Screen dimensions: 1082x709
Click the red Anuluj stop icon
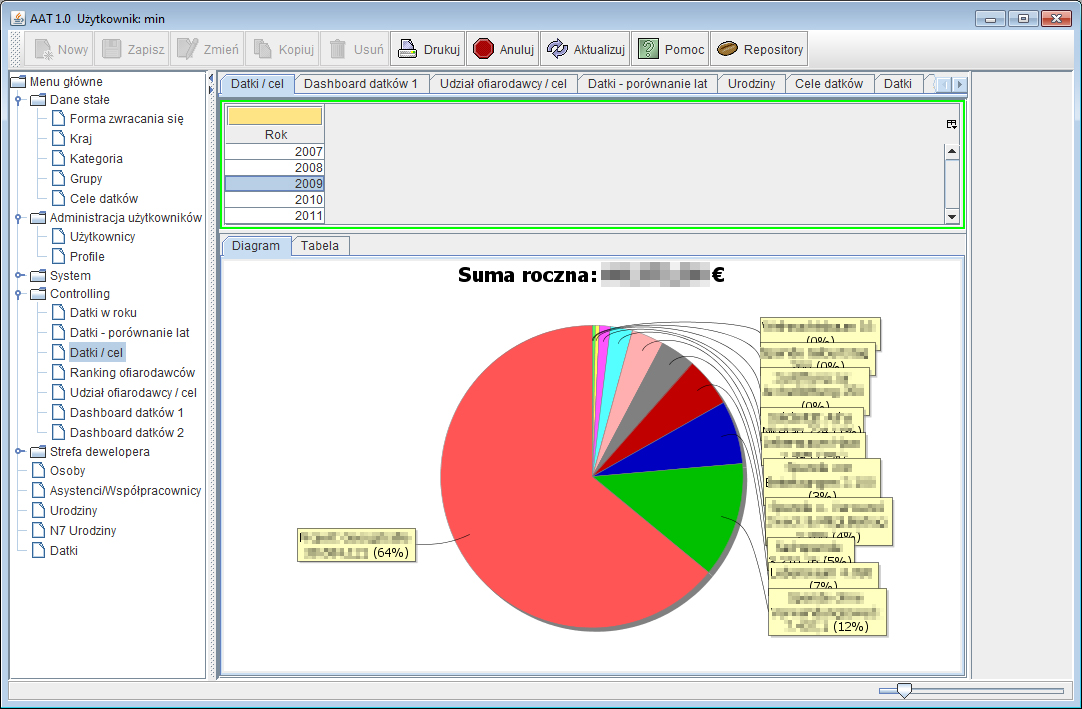point(484,49)
